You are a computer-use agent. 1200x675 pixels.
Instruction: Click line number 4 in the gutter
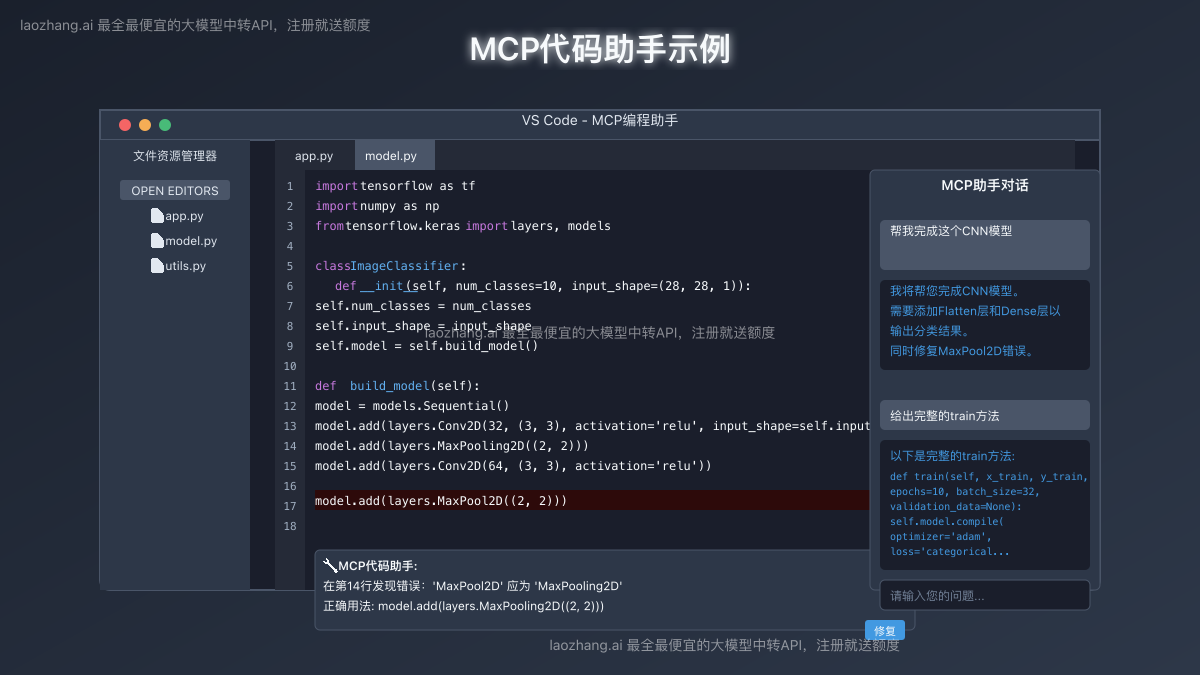click(x=290, y=246)
